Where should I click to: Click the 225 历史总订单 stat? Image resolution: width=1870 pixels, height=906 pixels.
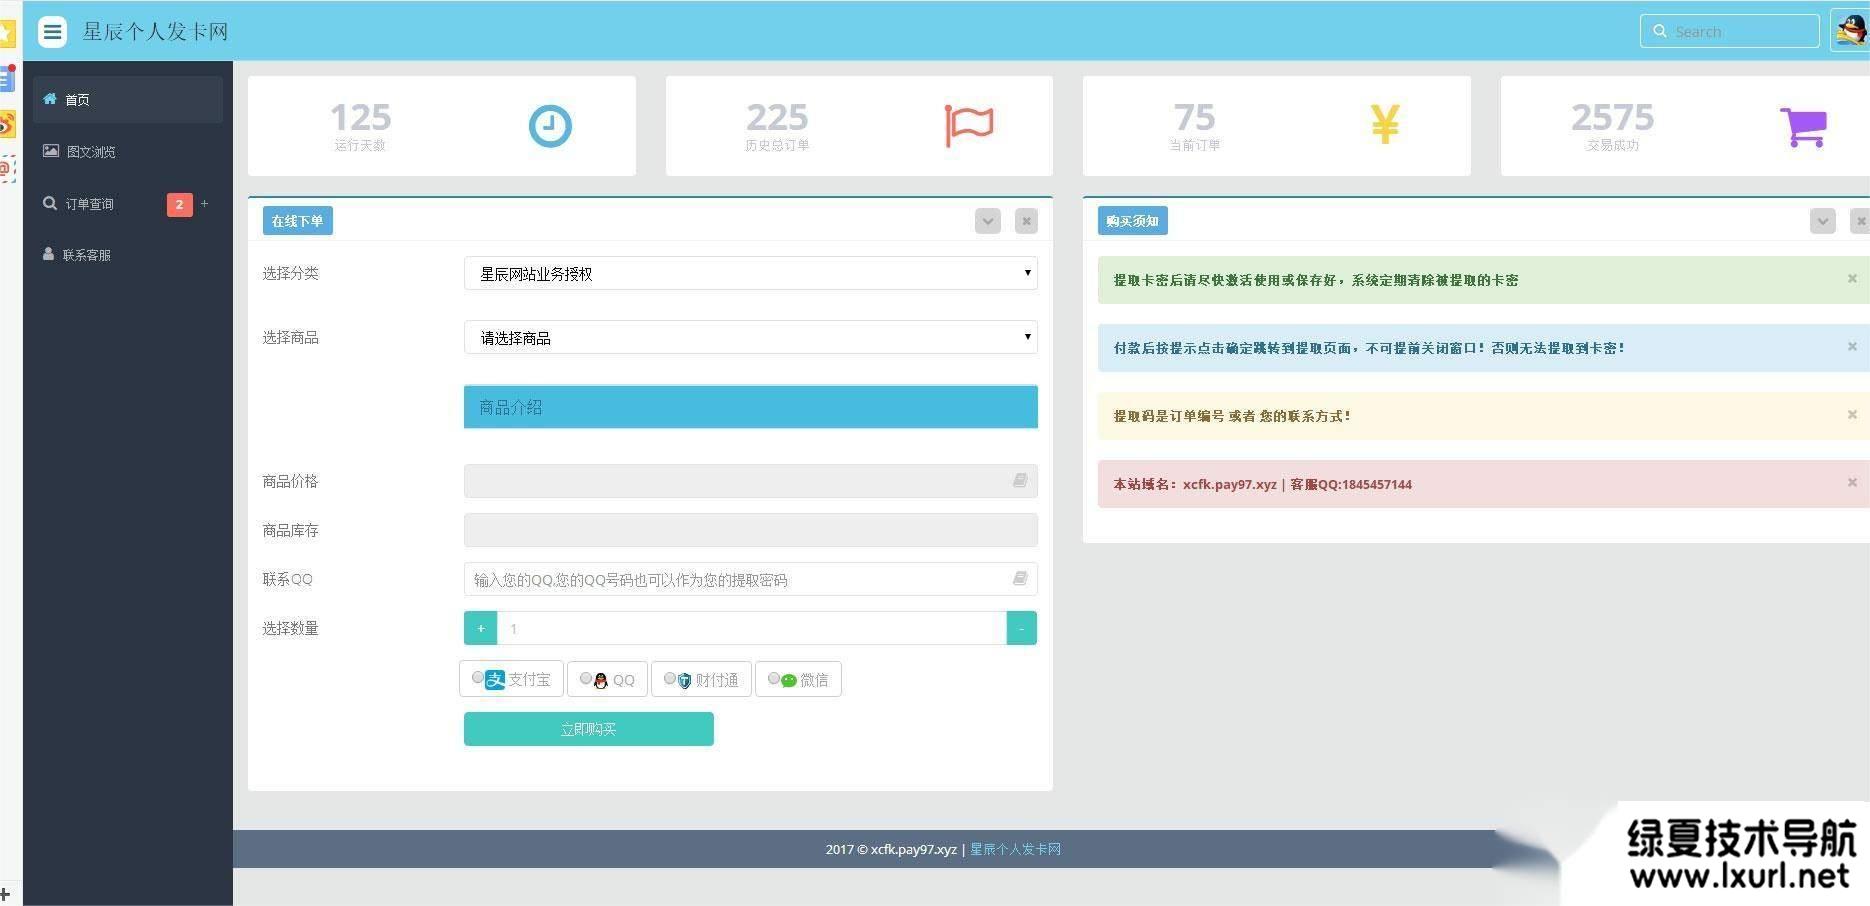(777, 126)
